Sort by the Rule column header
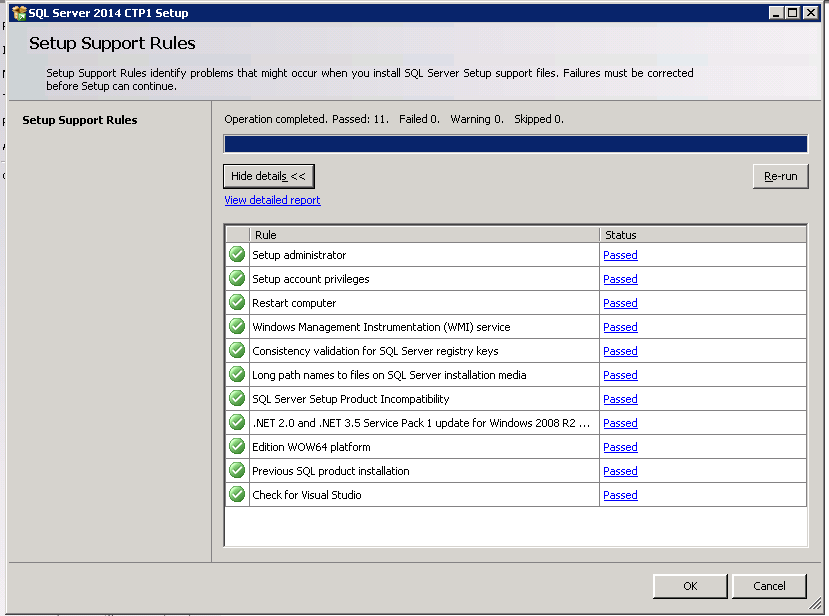This screenshot has width=829, height=616. coord(424,235)
